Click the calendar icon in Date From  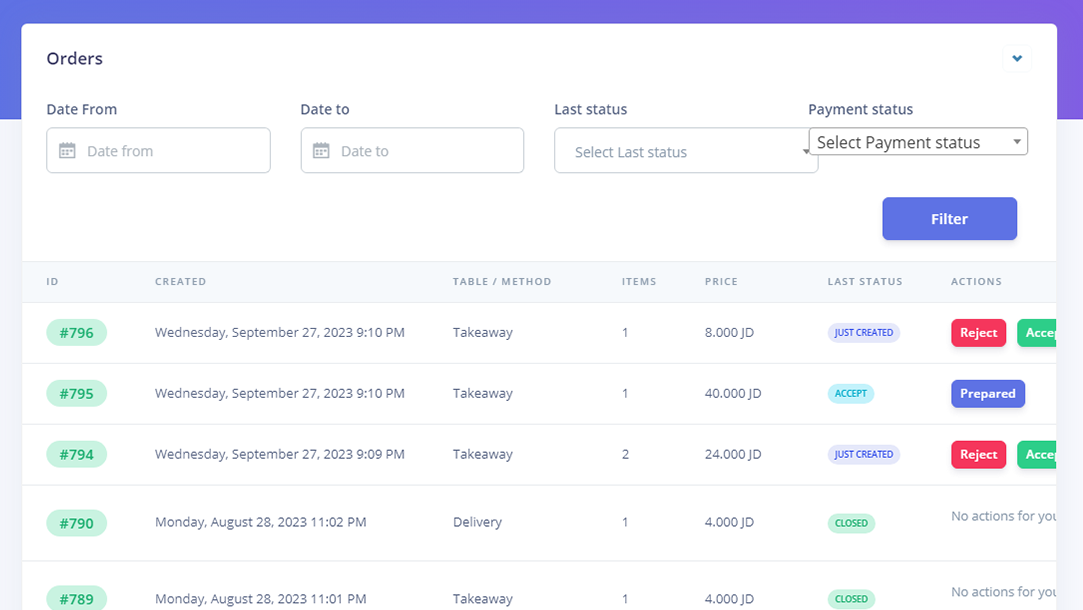point(67,151)
